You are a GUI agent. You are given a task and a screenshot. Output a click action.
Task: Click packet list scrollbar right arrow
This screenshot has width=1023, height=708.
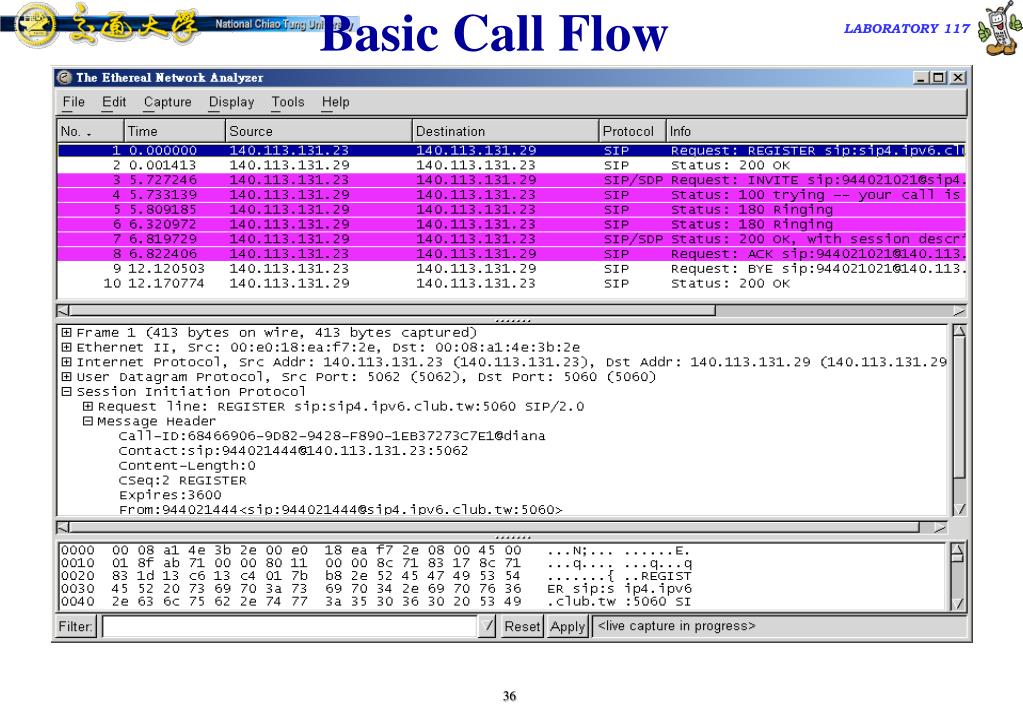(x=959, y=311)
